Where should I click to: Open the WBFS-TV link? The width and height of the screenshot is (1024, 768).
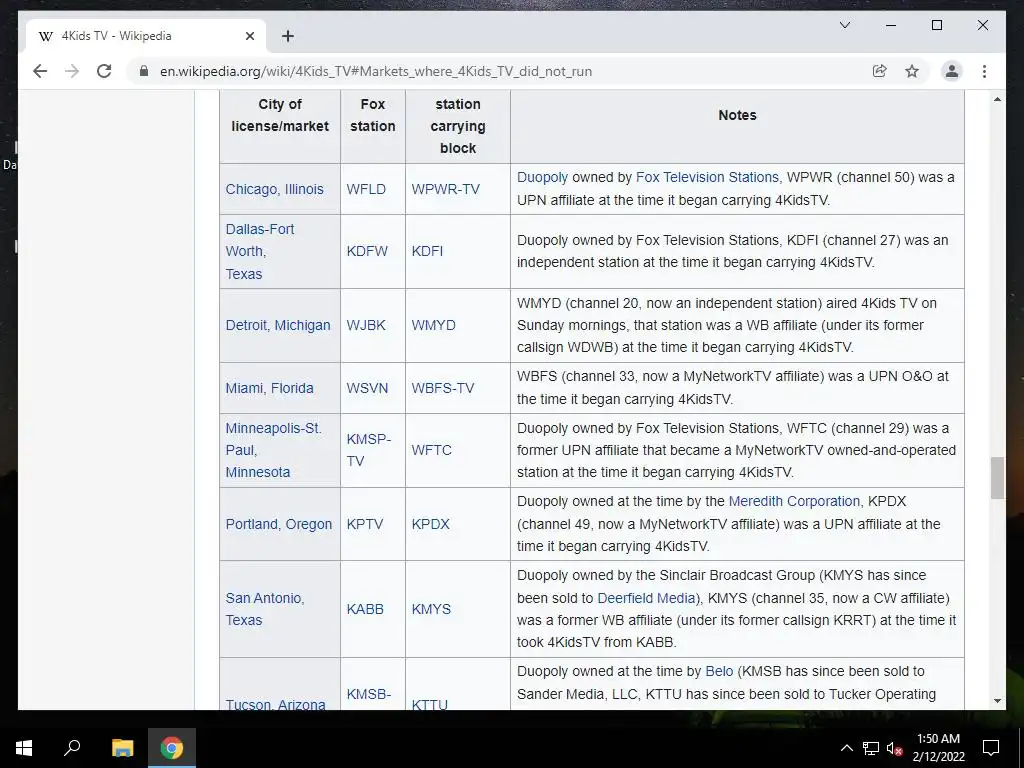tap(442, 388)
